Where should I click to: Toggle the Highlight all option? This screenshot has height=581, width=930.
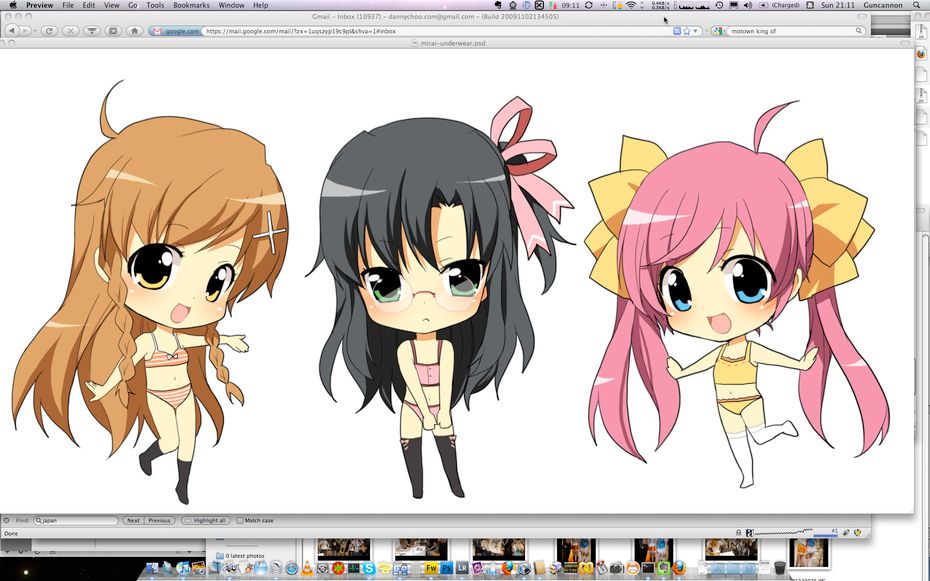click(x=206, y=521)
